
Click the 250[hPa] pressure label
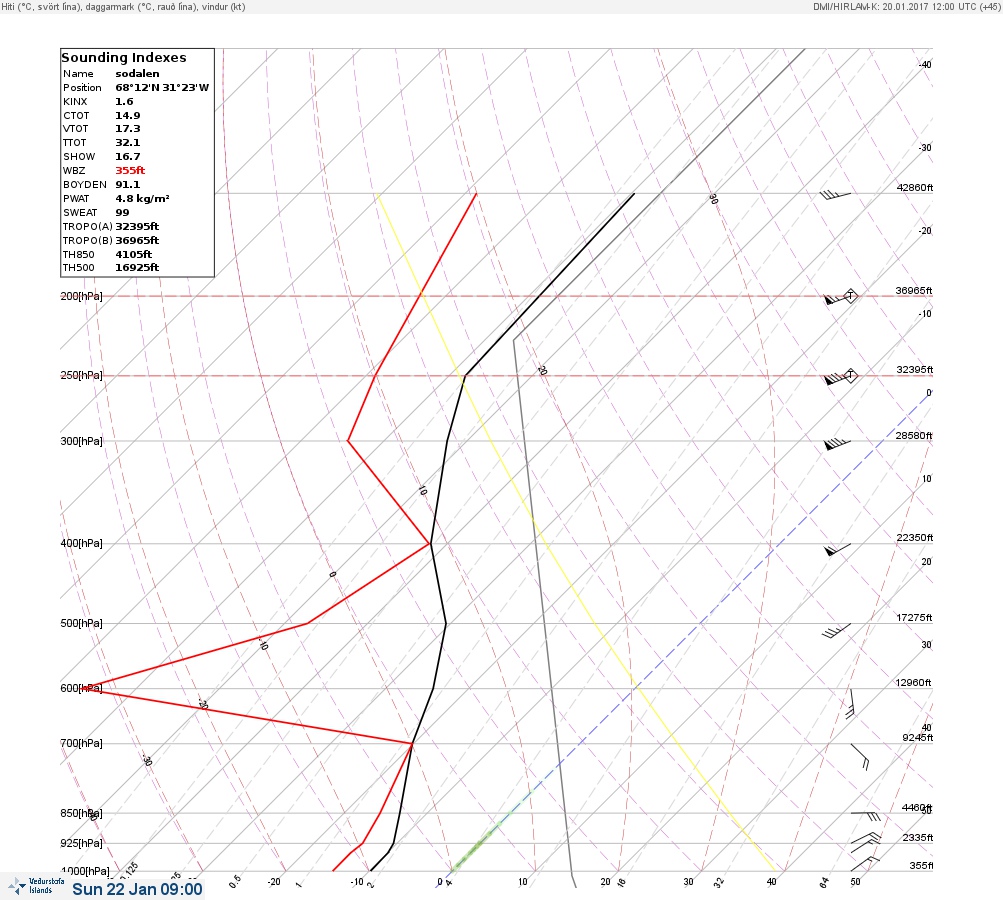(x=81, y=375)
